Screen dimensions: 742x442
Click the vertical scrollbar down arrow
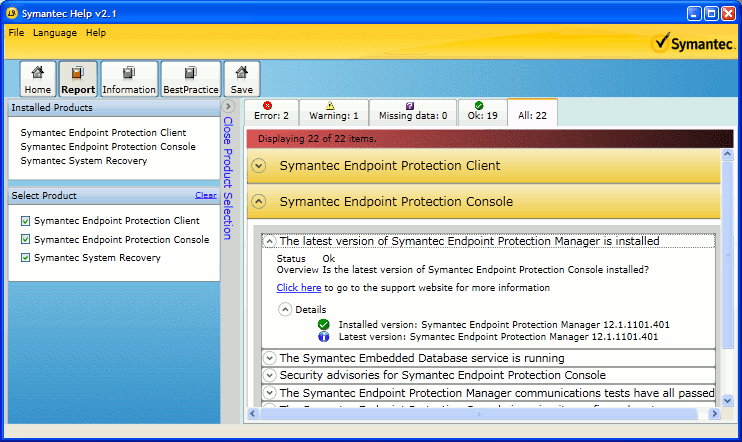coord(728,400)
